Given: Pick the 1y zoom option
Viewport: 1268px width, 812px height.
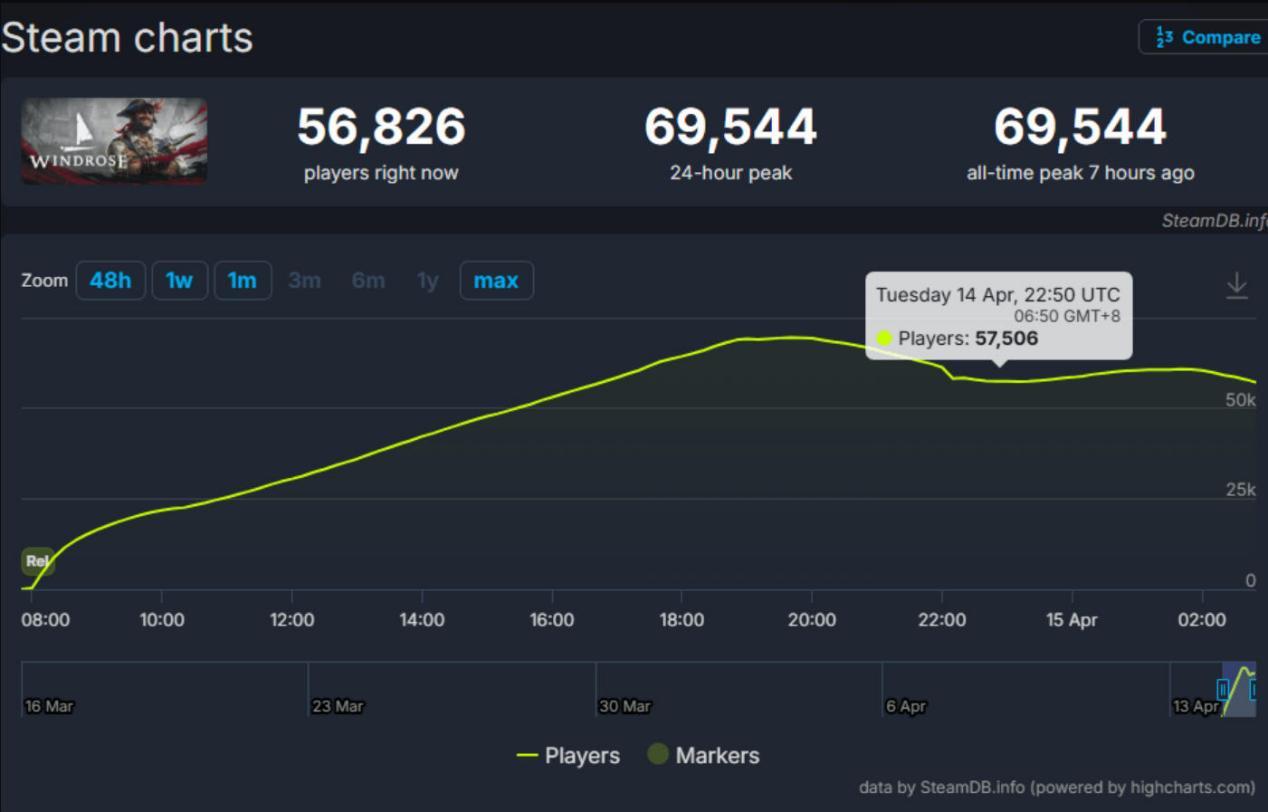Looking at the screenshot, I should coord(427,281).
